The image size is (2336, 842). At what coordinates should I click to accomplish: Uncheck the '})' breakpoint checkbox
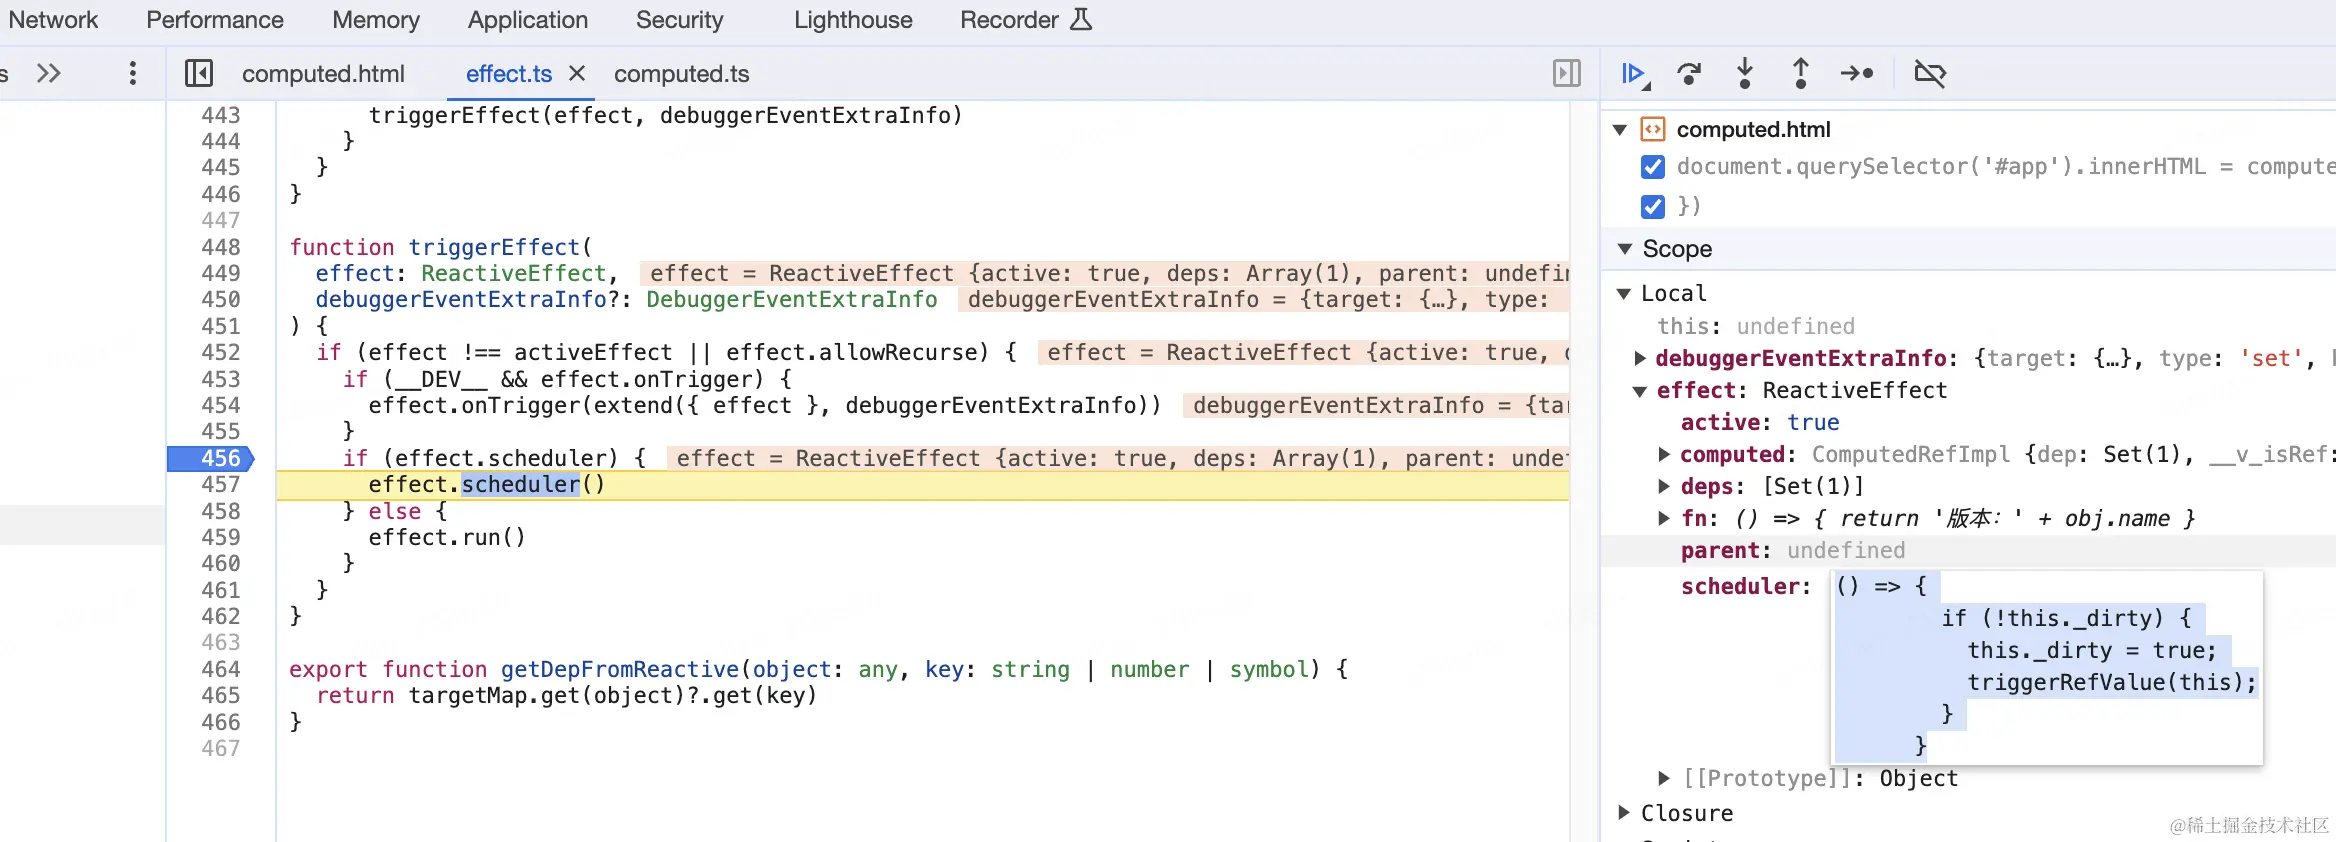1653,206
